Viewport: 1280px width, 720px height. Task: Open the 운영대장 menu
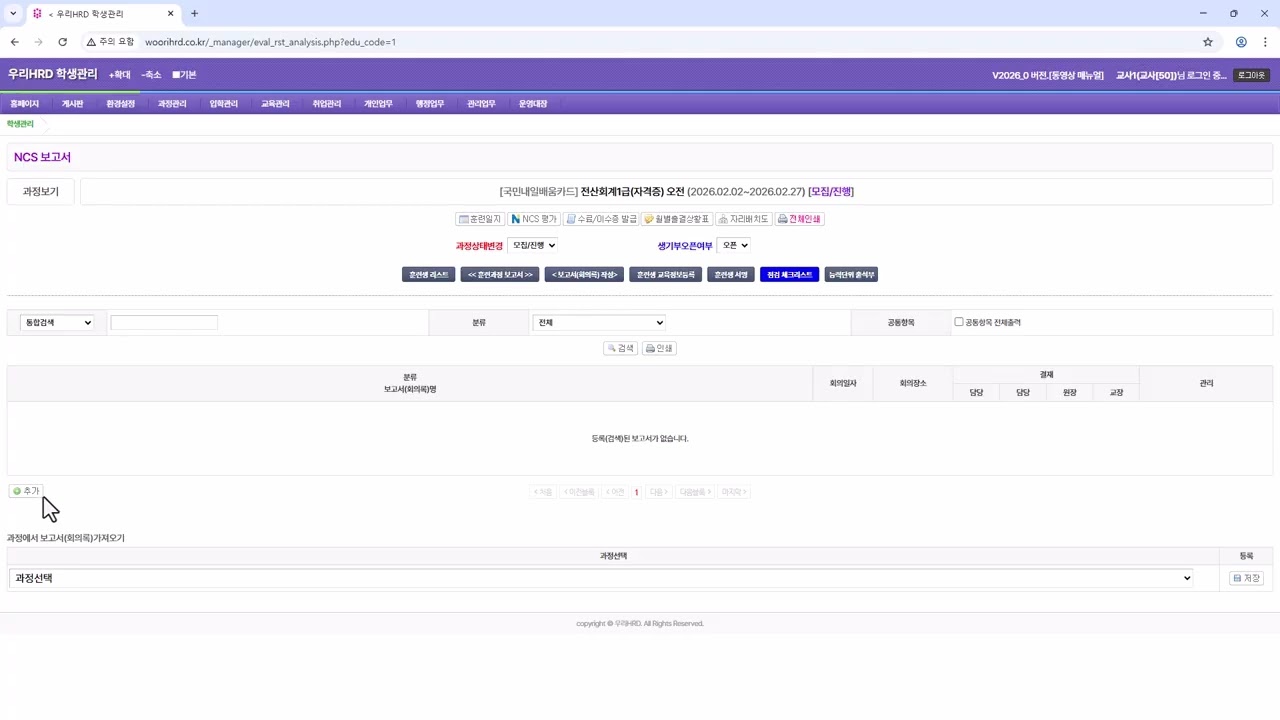point(533,104)
